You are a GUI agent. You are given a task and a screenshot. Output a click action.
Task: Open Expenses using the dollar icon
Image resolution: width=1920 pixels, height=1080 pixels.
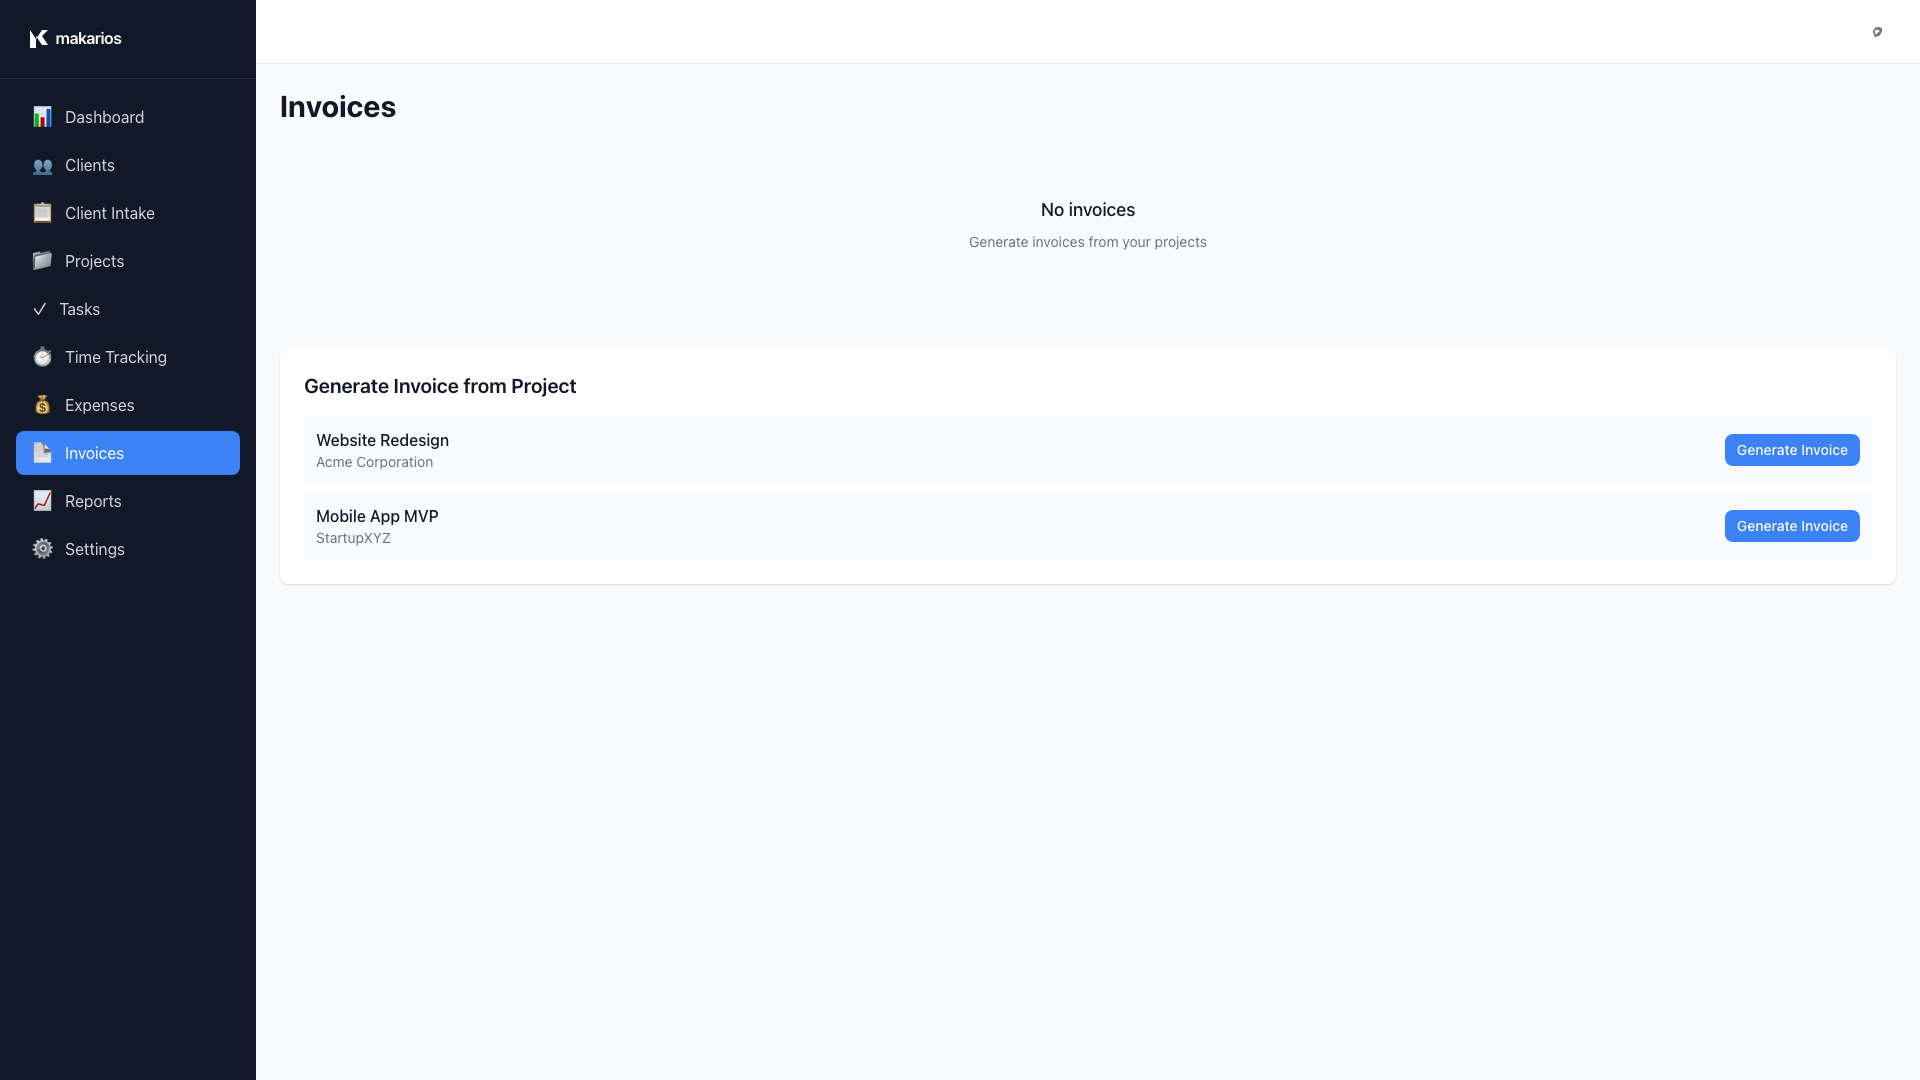click(42, 405)
